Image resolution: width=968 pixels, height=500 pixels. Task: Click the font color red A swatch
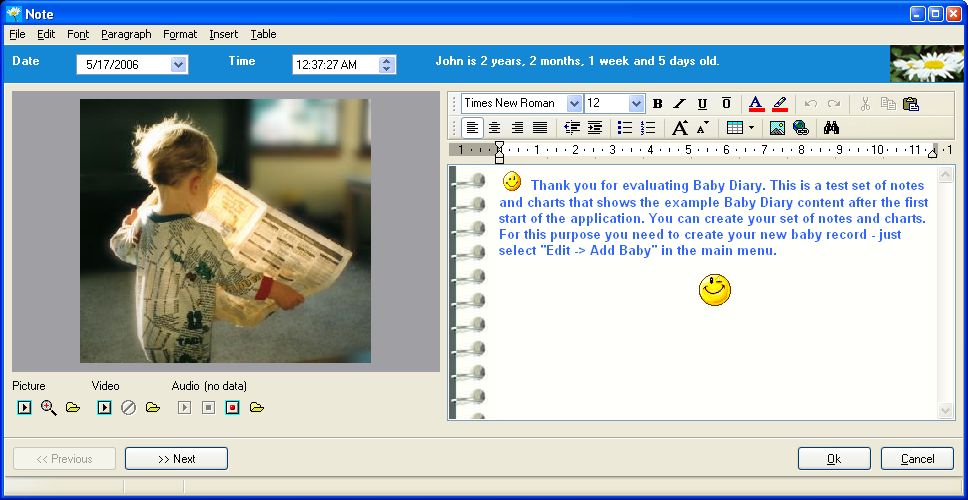point(756,104)
